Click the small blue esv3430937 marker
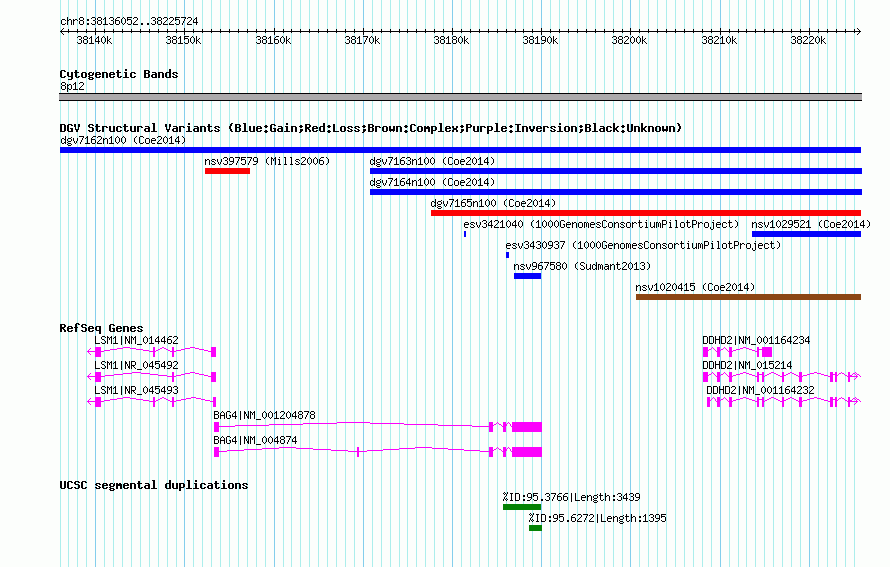Viewport: 890px width, 567px height. coord(507,255)
